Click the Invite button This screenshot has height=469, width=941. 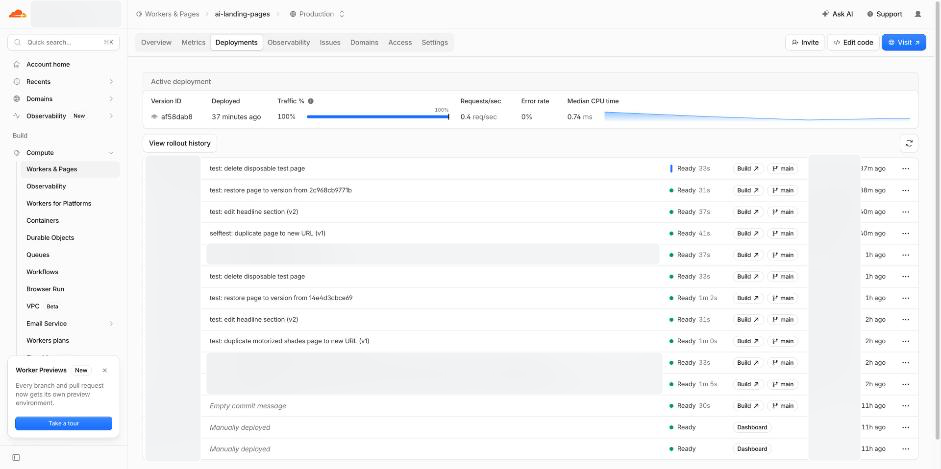click(x=805, y=43)
